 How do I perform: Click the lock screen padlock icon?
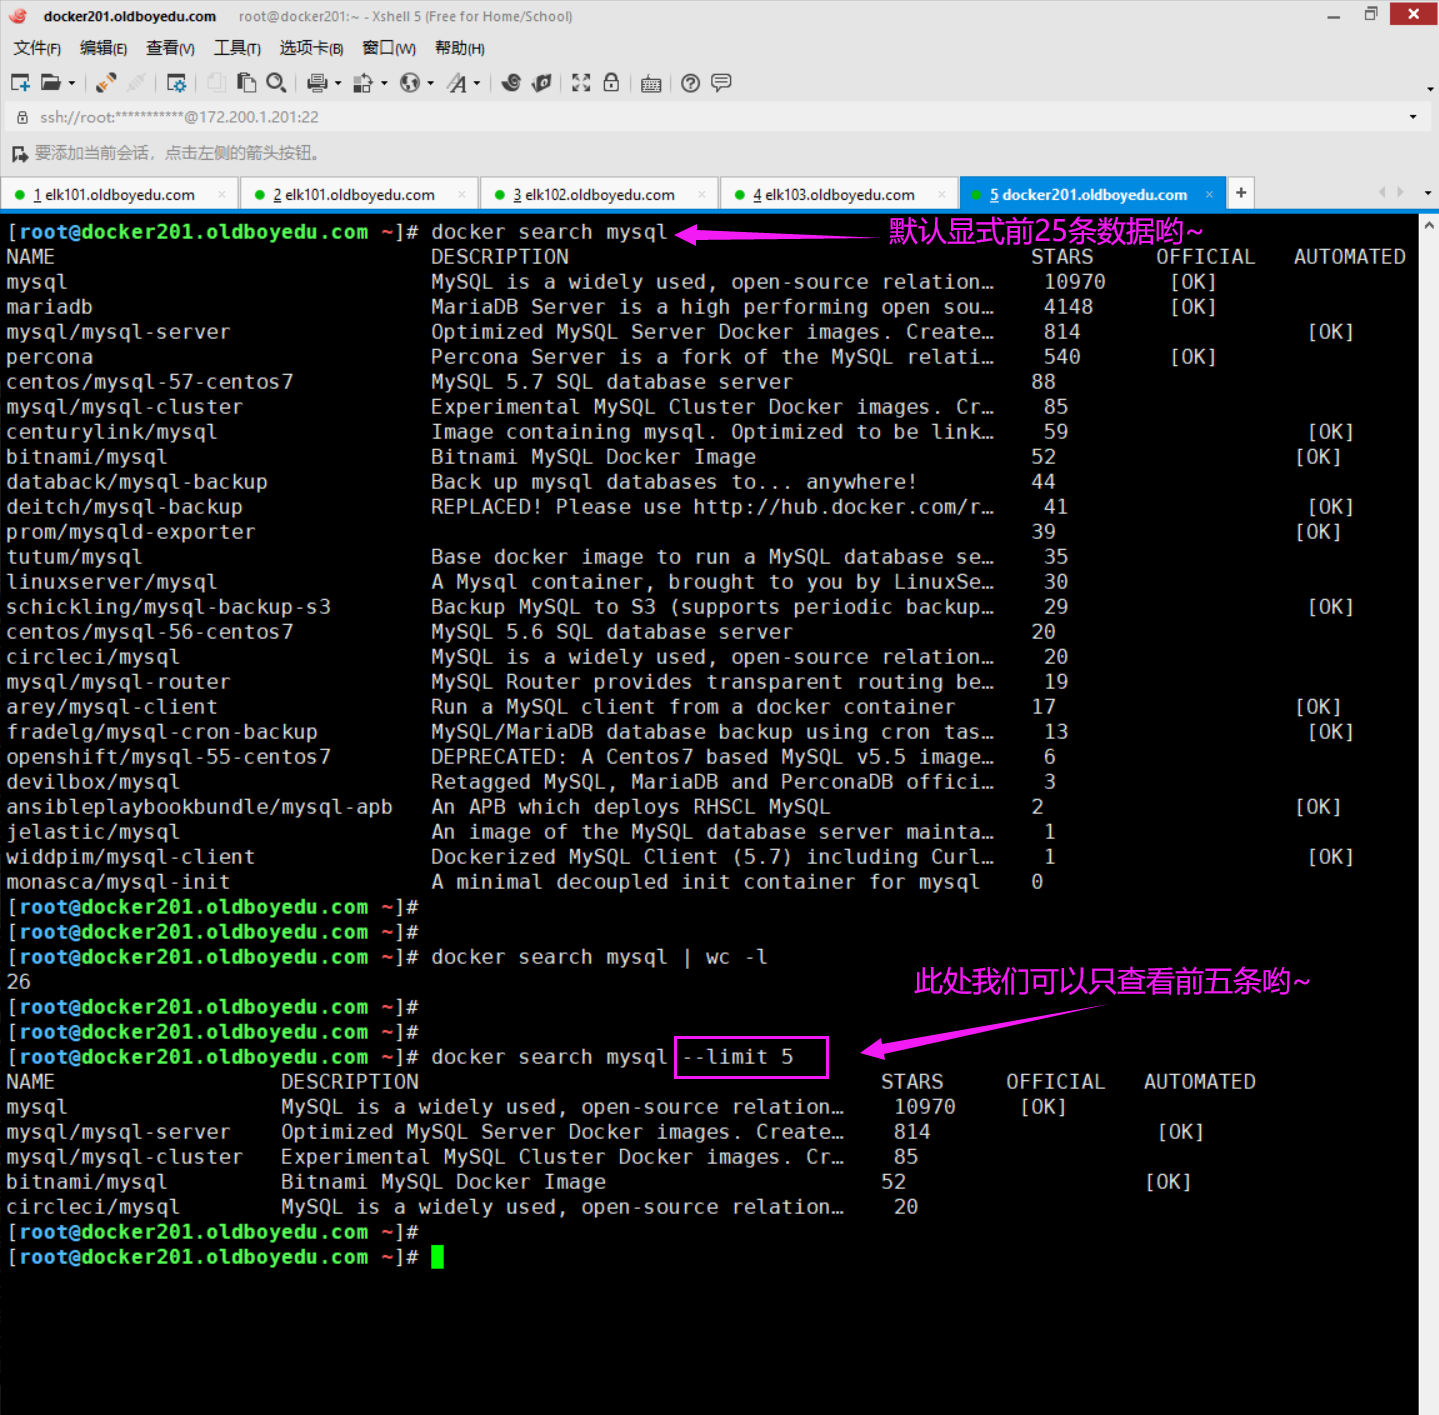point(611,83)
